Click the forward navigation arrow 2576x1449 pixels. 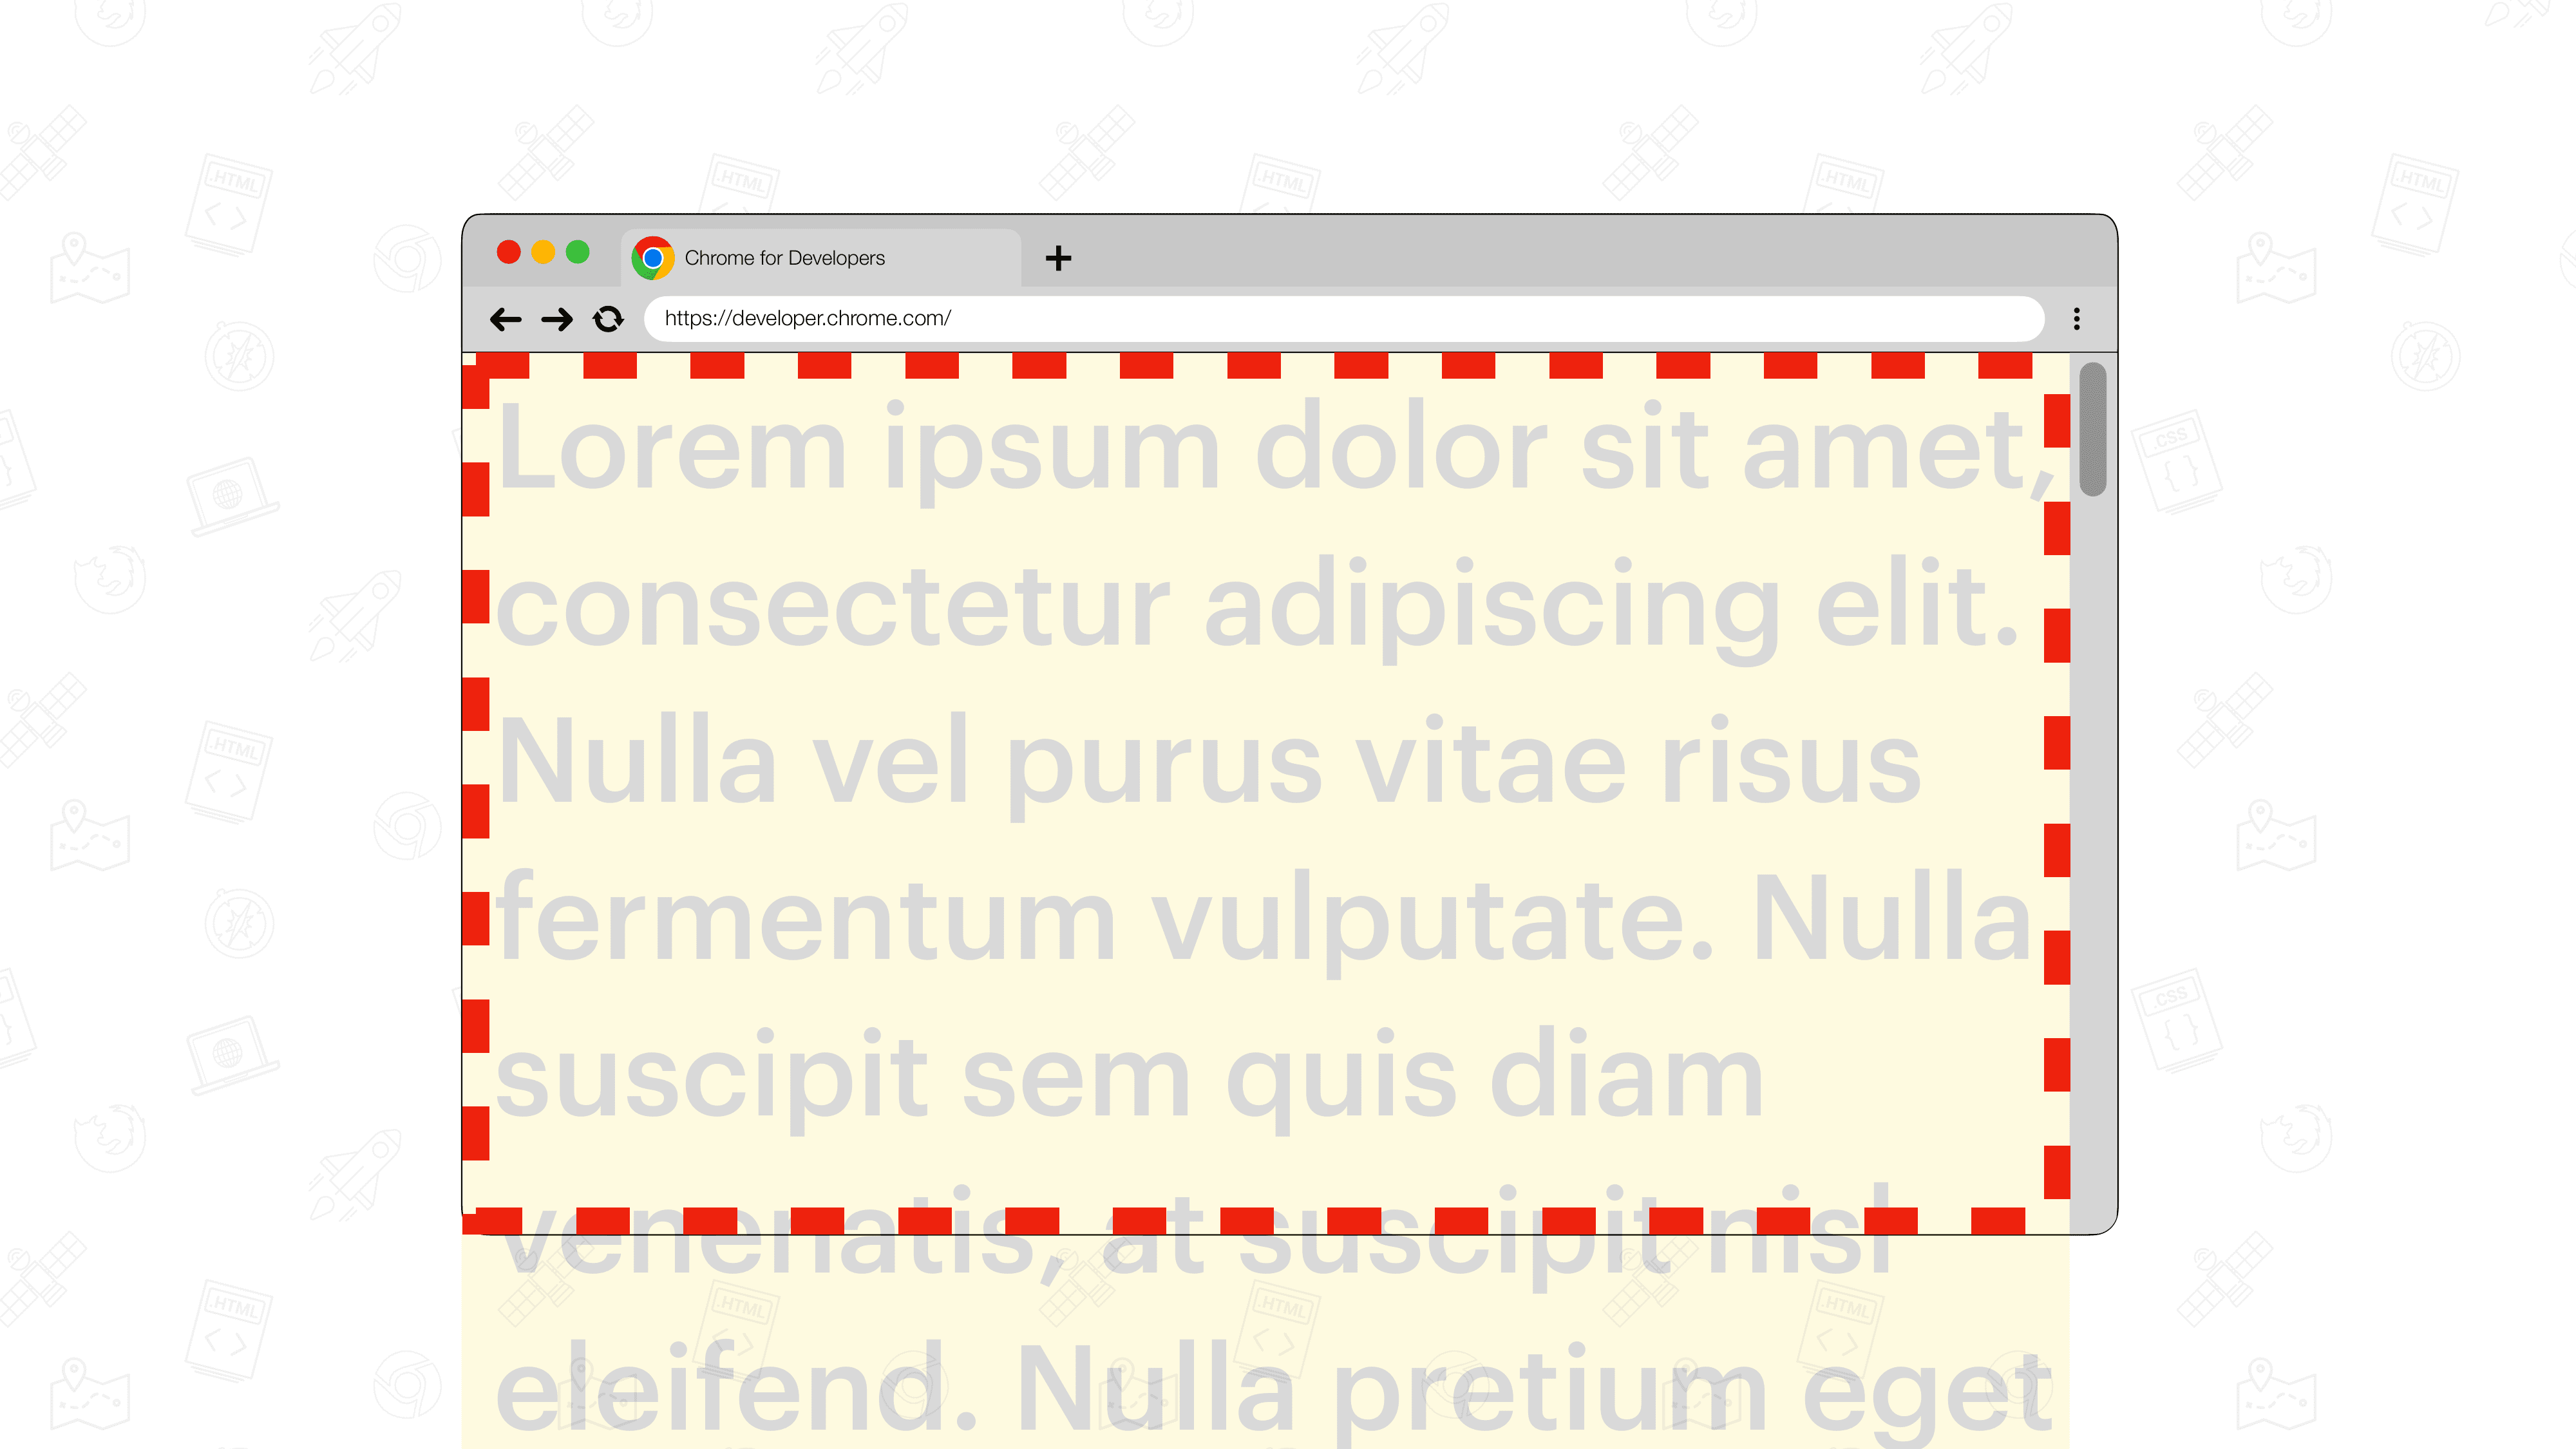click(556, 319)
